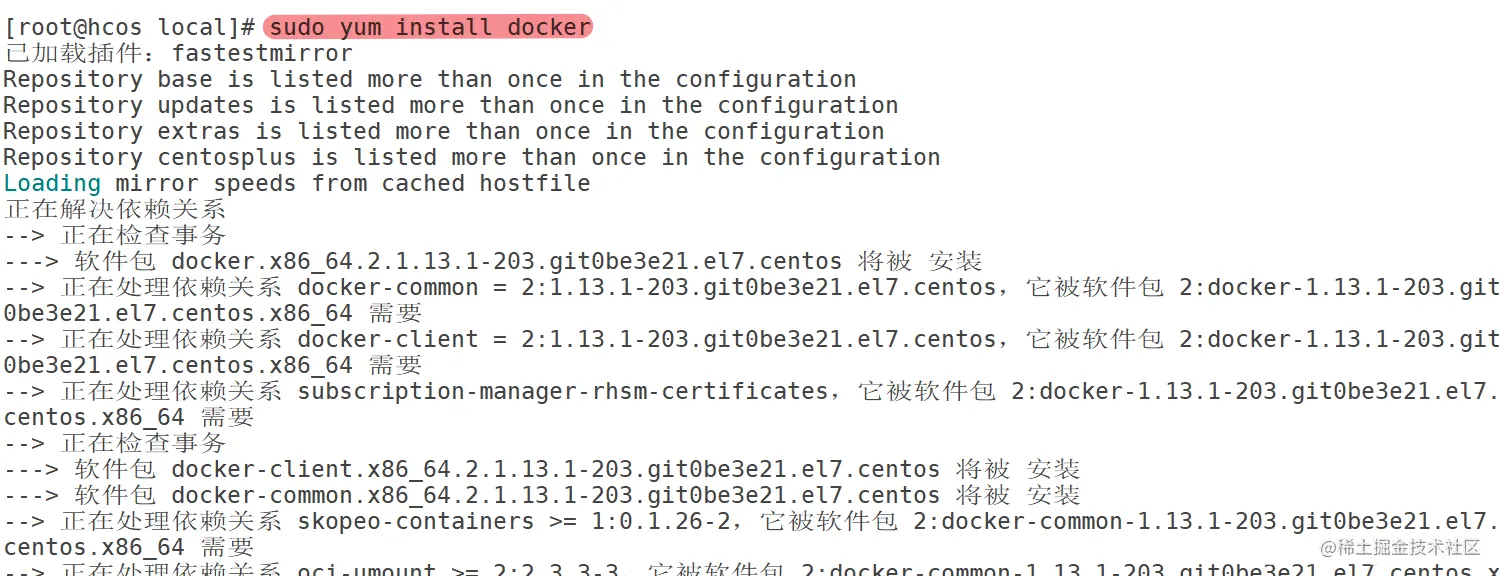Click the Repository extras warning line

pyautogui.click(x=443, y=131)
